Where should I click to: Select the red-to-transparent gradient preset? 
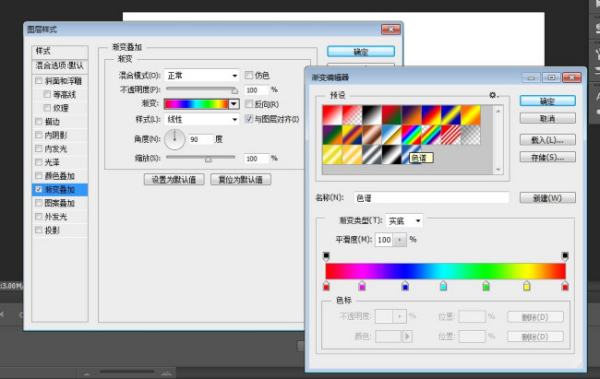click(352, 115)
